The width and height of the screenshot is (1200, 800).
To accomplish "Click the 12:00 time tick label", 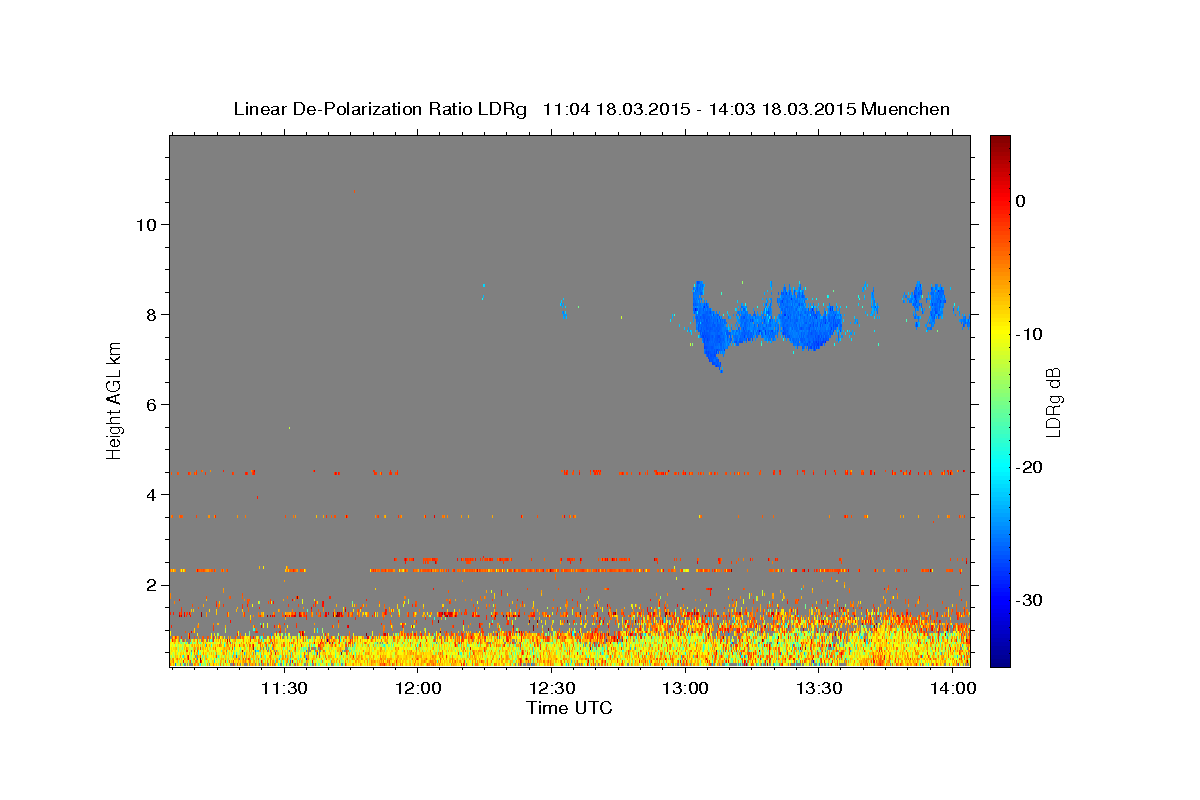I will [x=418, y=688].
